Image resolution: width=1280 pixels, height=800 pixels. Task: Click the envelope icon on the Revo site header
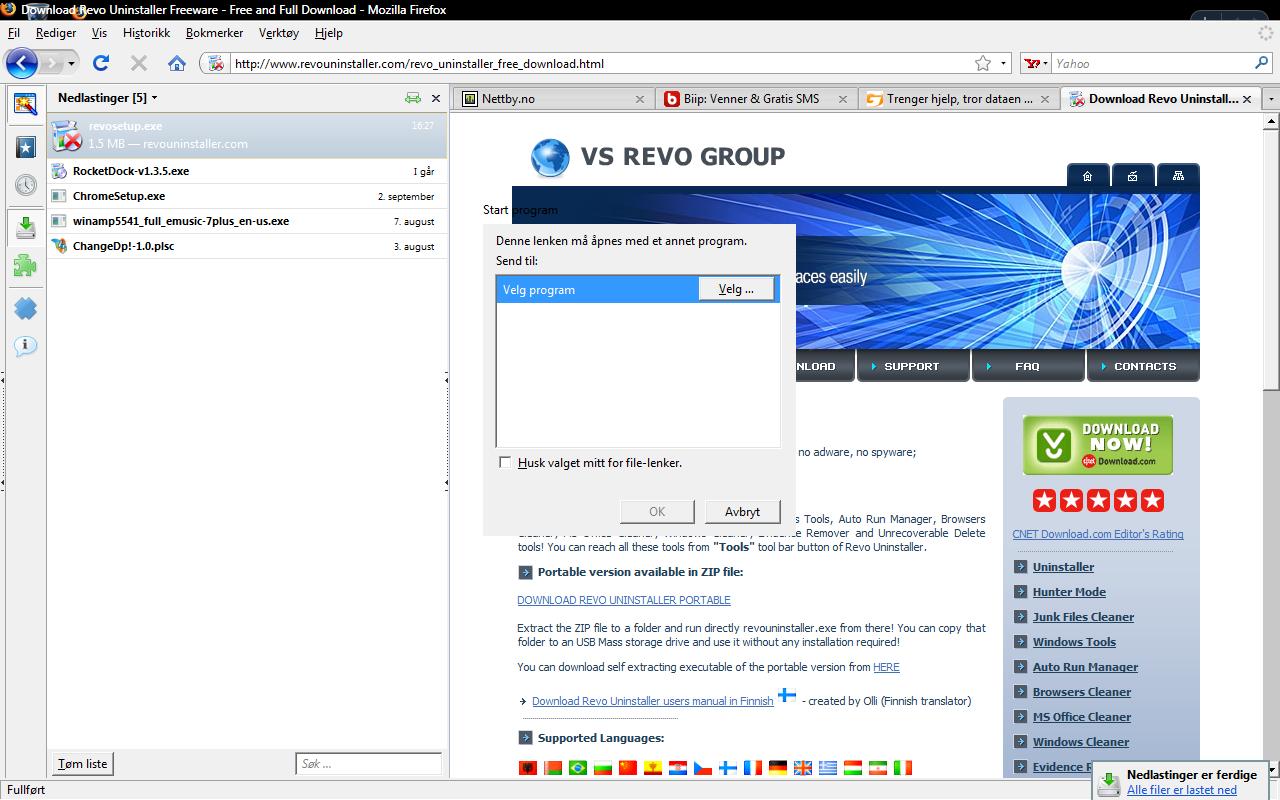point(1132,176)
